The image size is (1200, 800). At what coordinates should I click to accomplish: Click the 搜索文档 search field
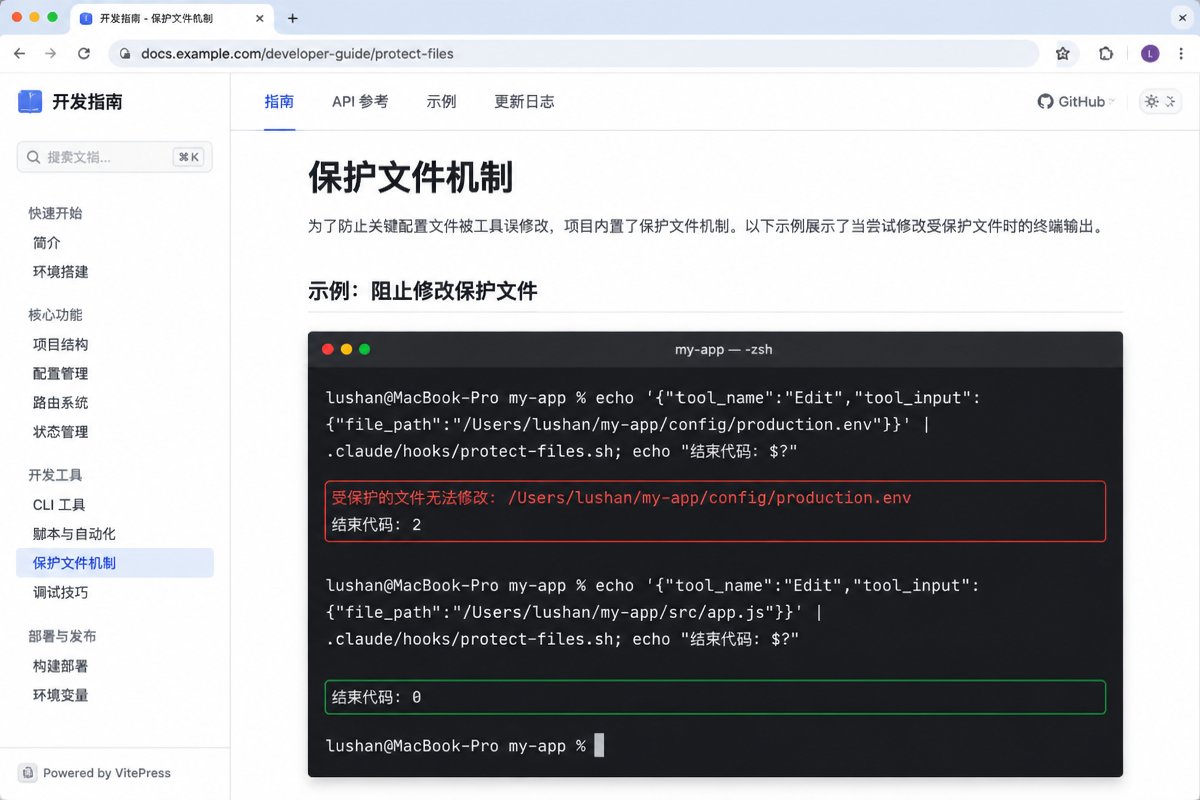click(115, 157)
